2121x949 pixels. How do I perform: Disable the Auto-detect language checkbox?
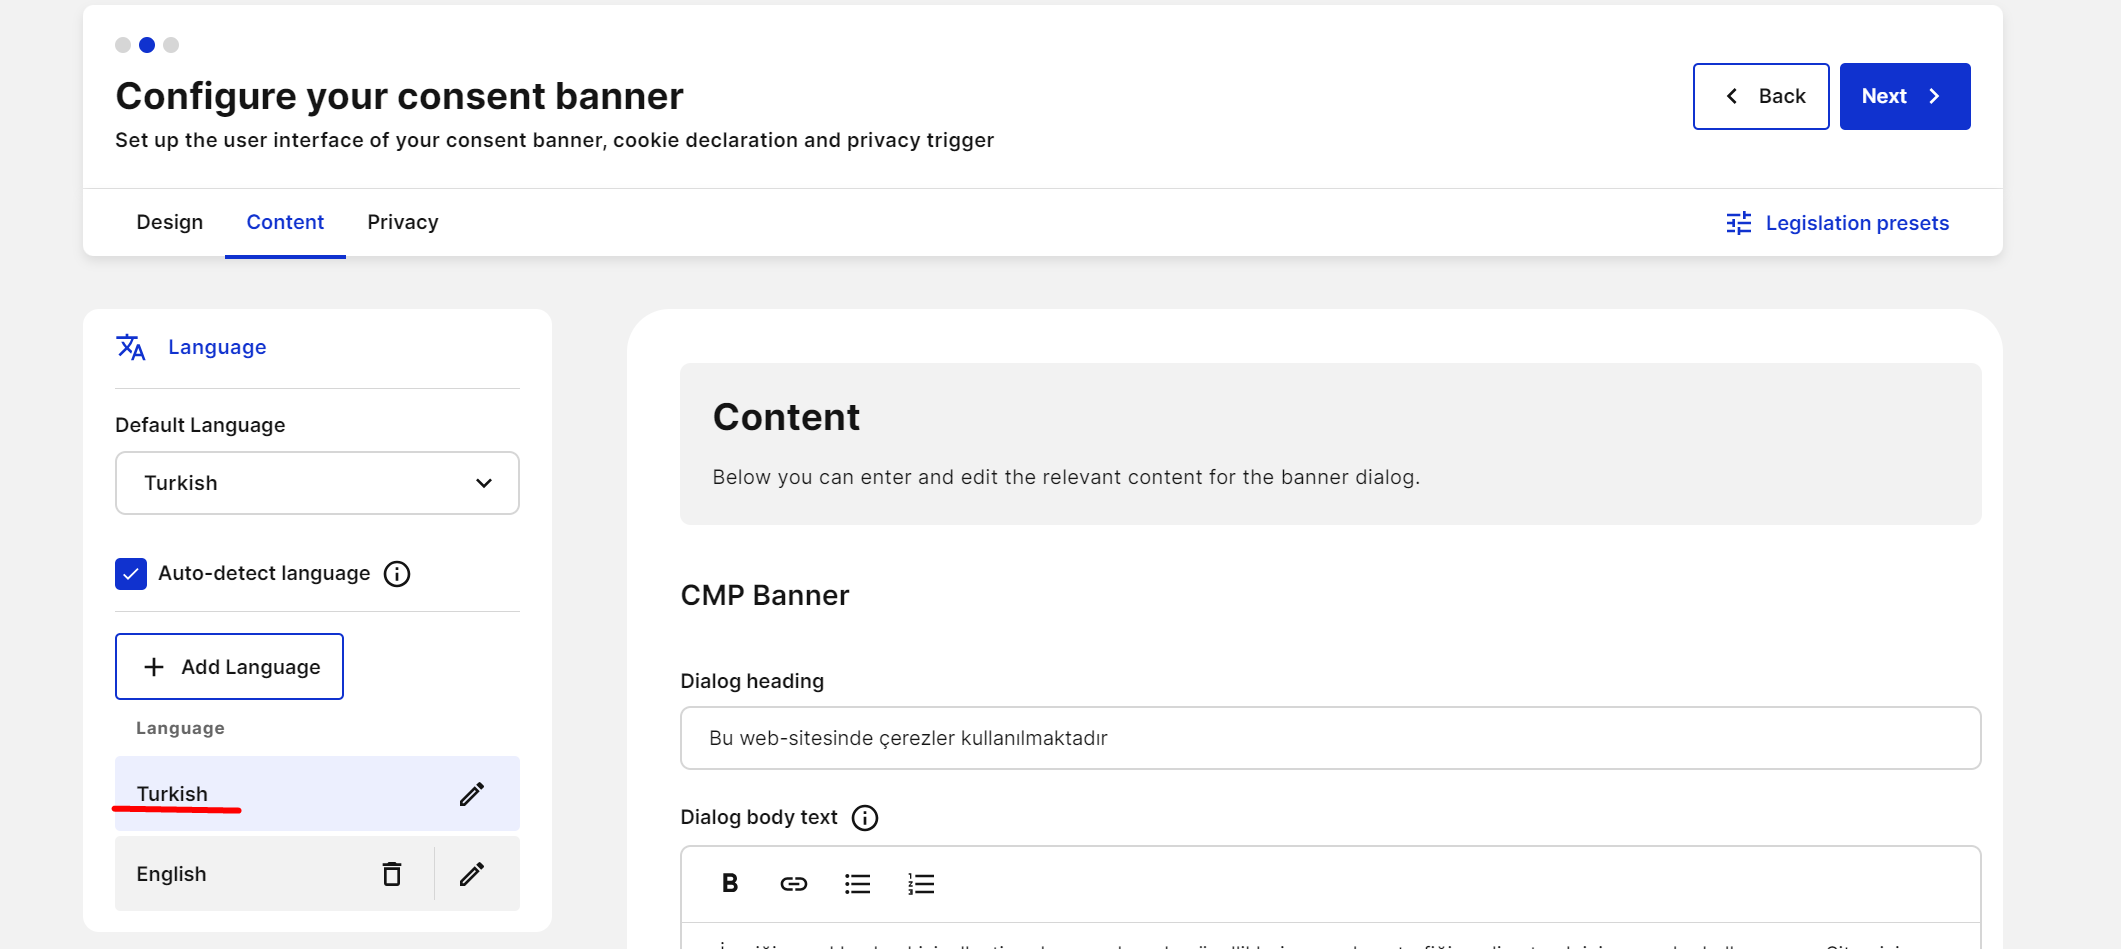[131, 574]
